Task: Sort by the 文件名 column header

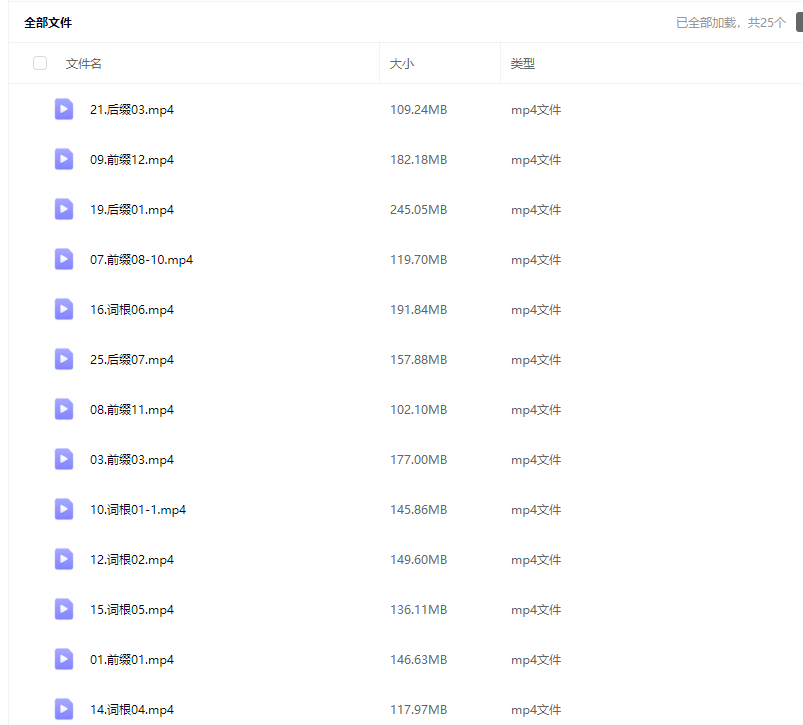Action: click(x=83, y=63)
